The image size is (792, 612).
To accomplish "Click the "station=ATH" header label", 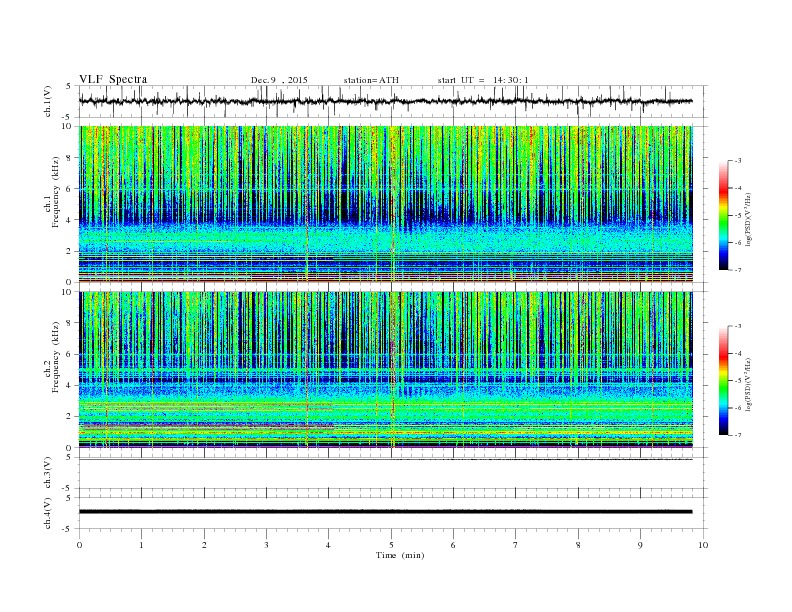I will coord(371,80).
